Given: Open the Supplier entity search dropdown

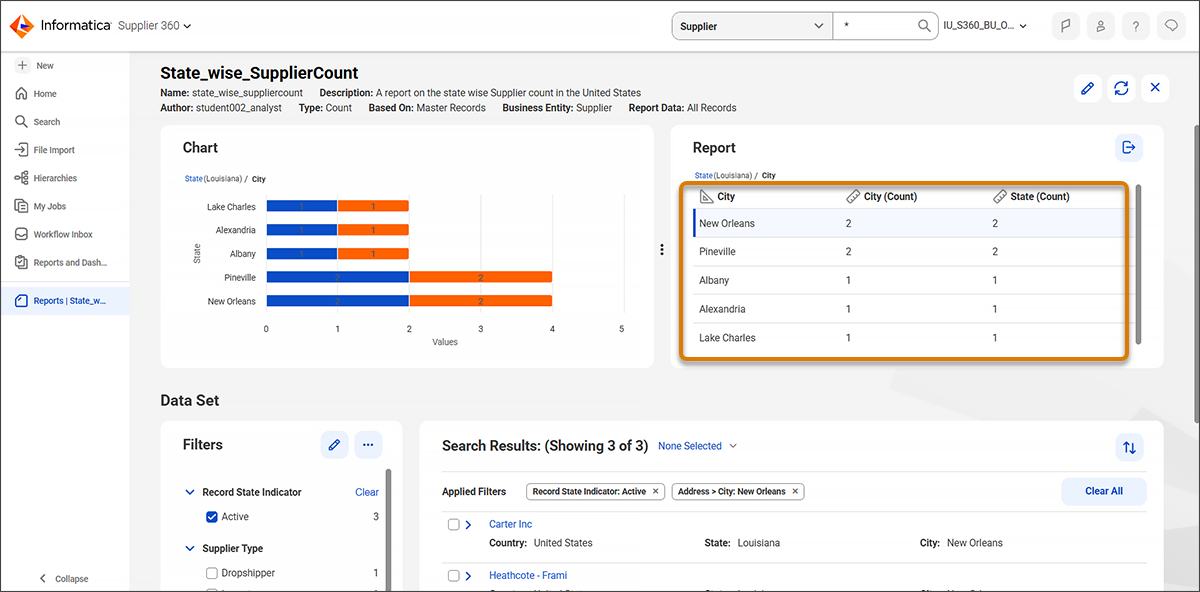Looking at the screenshot, I should pyautogui.click(x=752, y=26).
